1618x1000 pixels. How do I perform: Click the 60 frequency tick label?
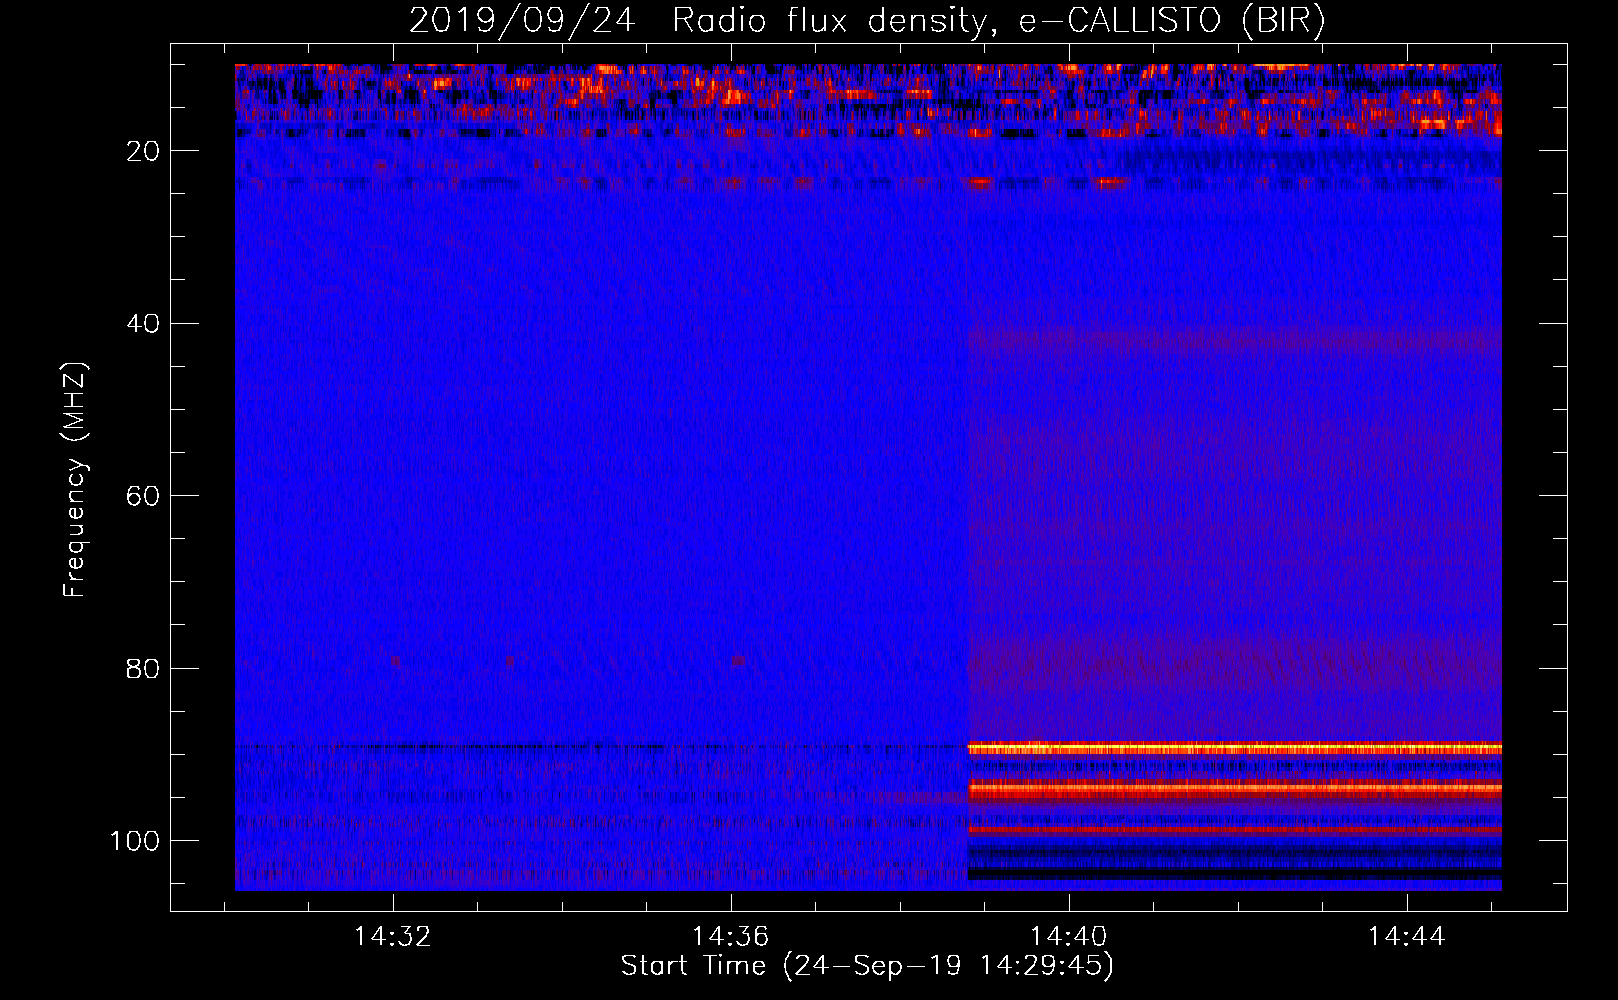(x=144, y=496)
